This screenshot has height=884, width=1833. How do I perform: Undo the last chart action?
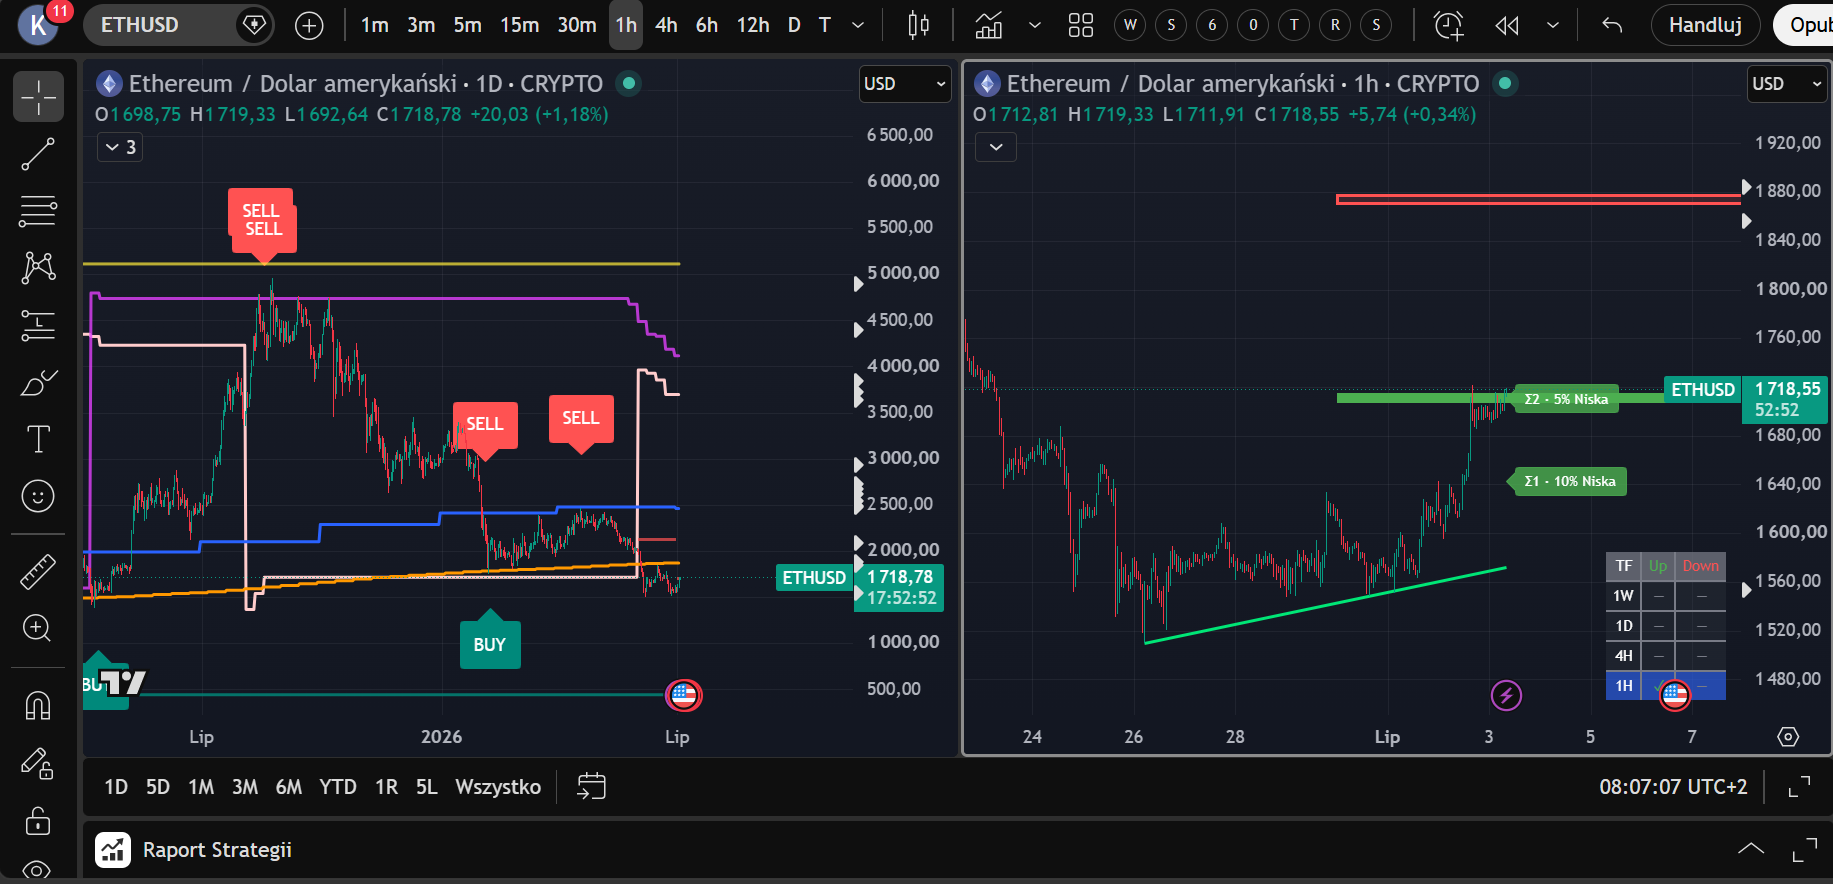click(x=1612, y=25)
